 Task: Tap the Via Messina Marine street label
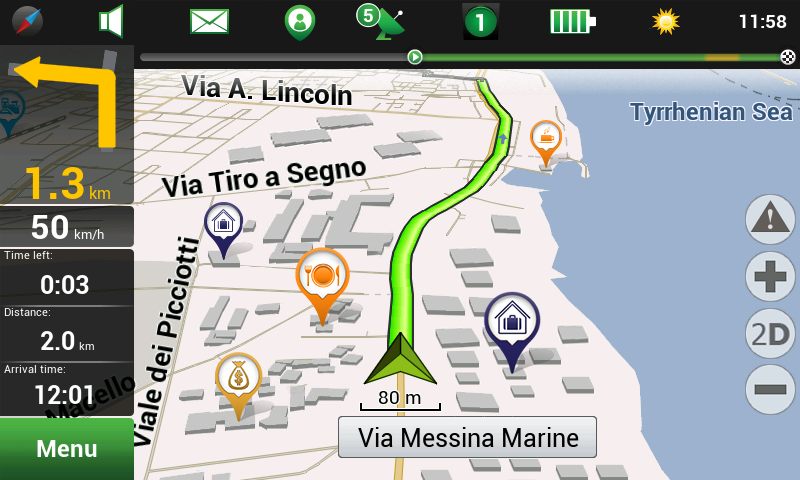click(x=467, y=437)
